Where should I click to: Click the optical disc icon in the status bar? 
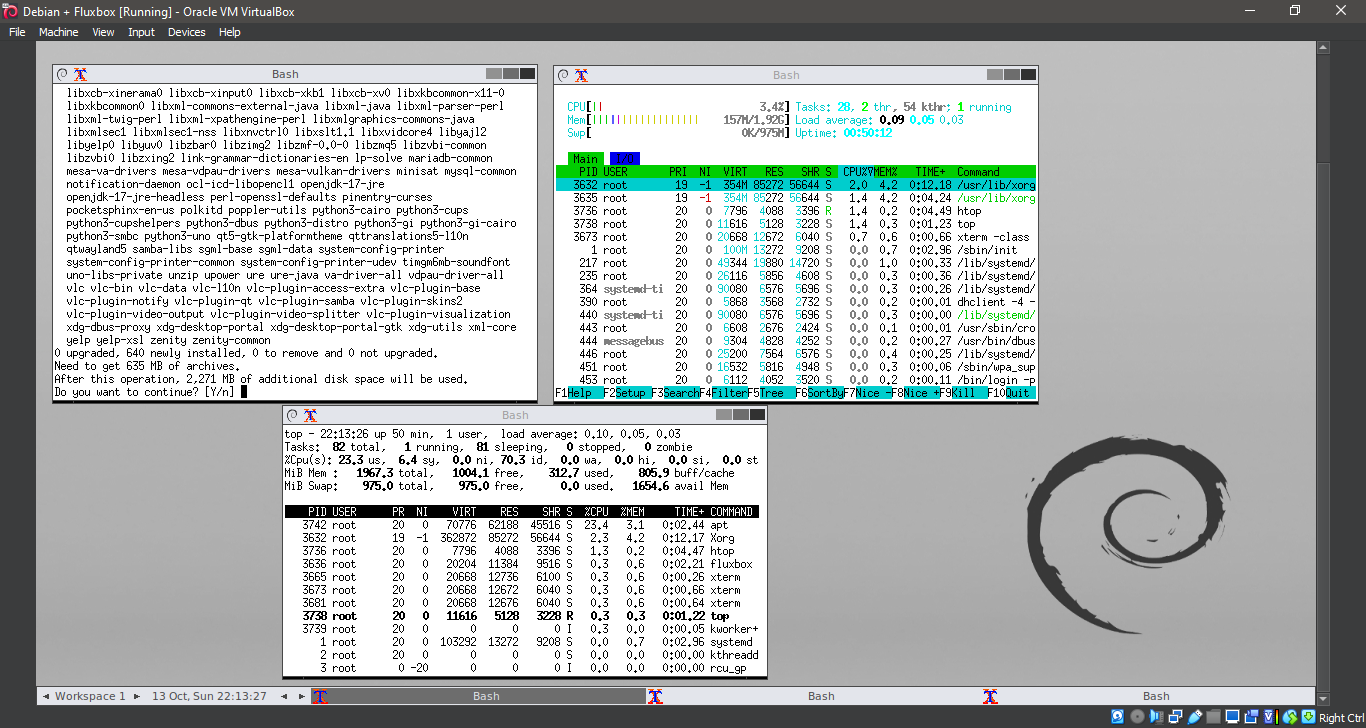pos(1137,716)
